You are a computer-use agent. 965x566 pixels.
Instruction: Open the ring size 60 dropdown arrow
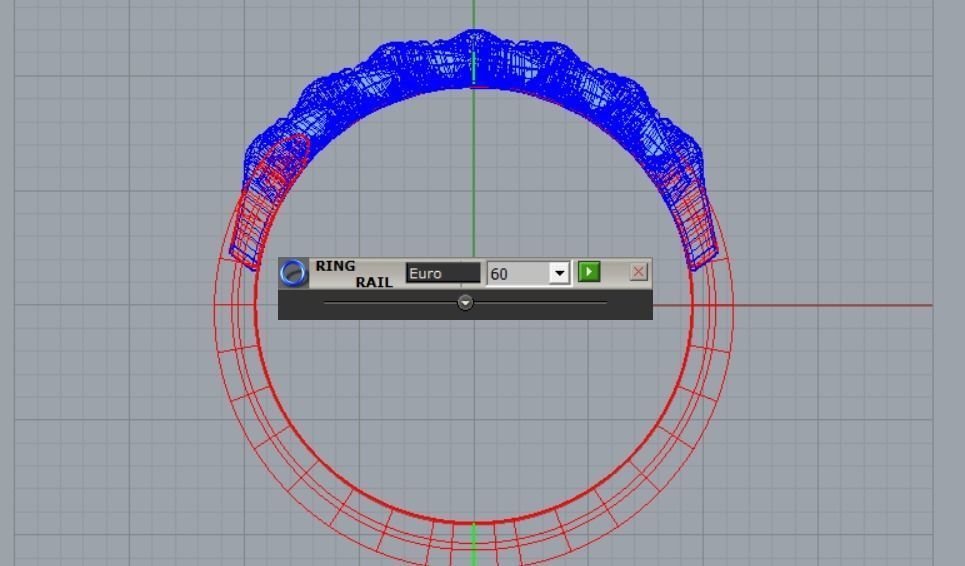(559, 273)
